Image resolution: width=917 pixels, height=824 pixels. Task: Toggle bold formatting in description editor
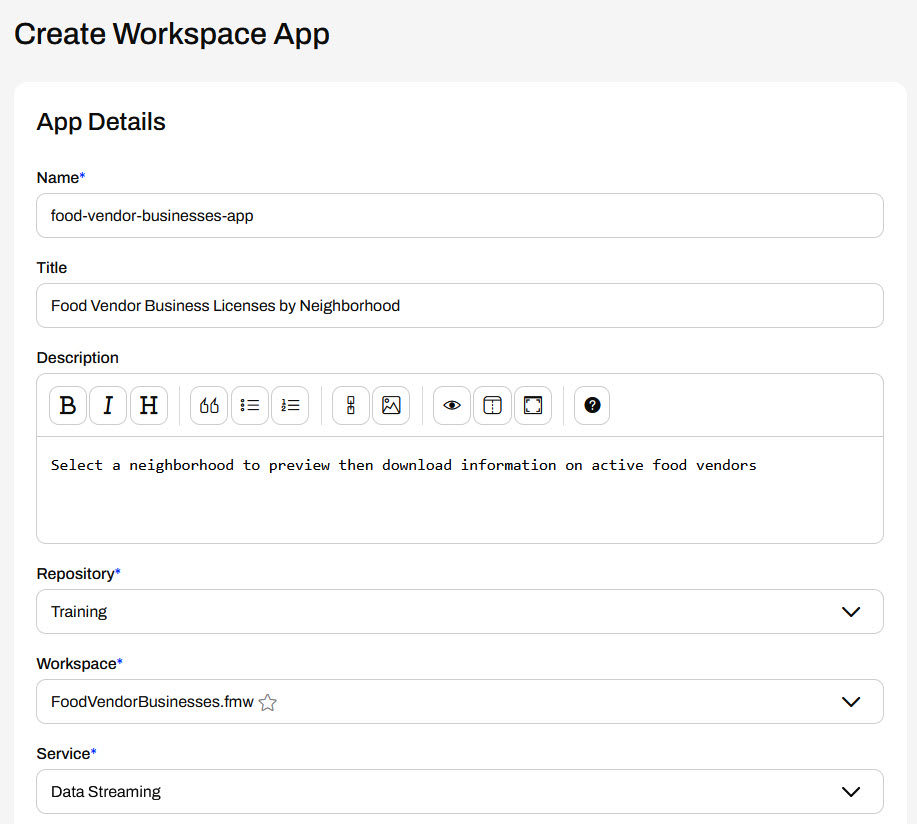pyautogui.click(x=68, y=405)
